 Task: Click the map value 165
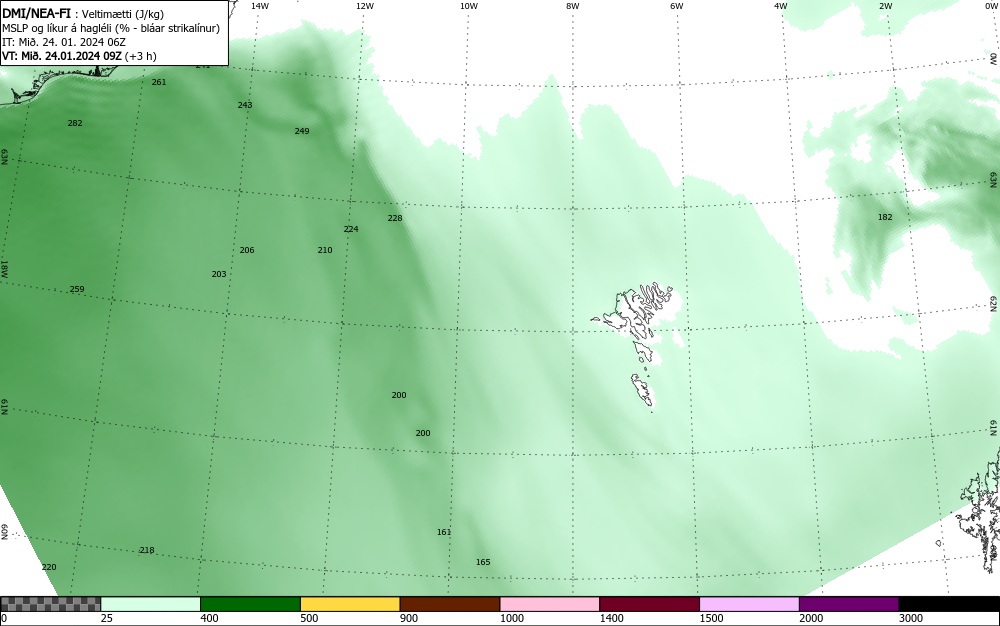tap(483, 562)
